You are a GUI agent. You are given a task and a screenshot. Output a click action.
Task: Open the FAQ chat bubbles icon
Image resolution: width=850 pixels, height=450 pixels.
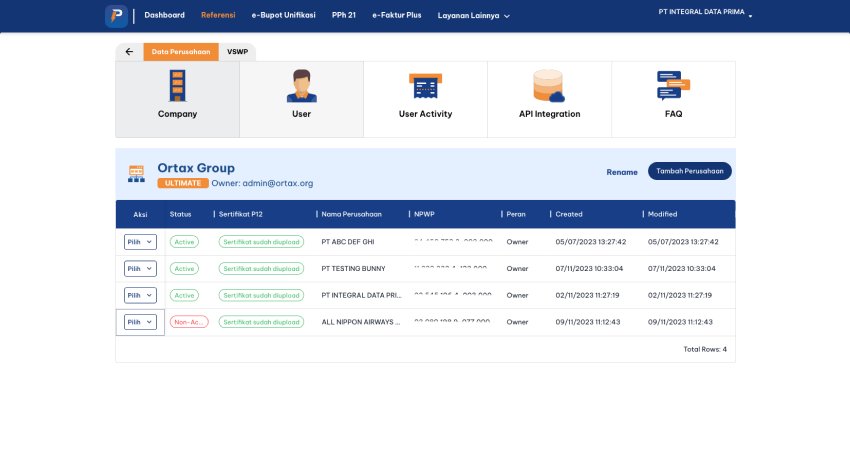pos(673,86)
